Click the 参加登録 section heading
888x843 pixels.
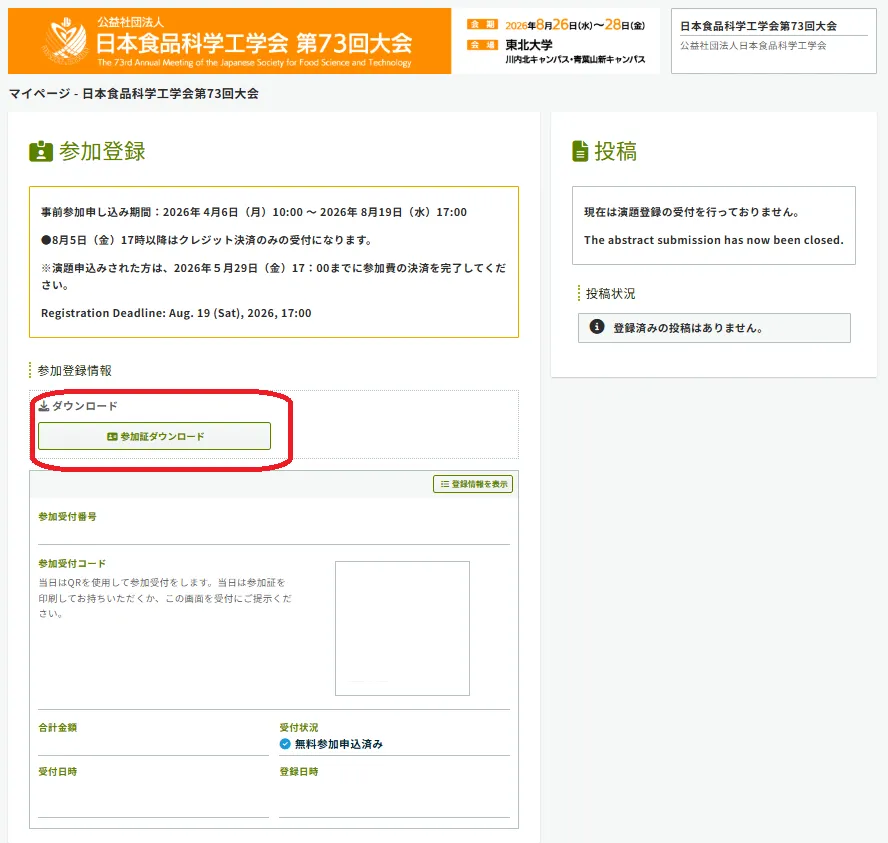coord(102,152)
